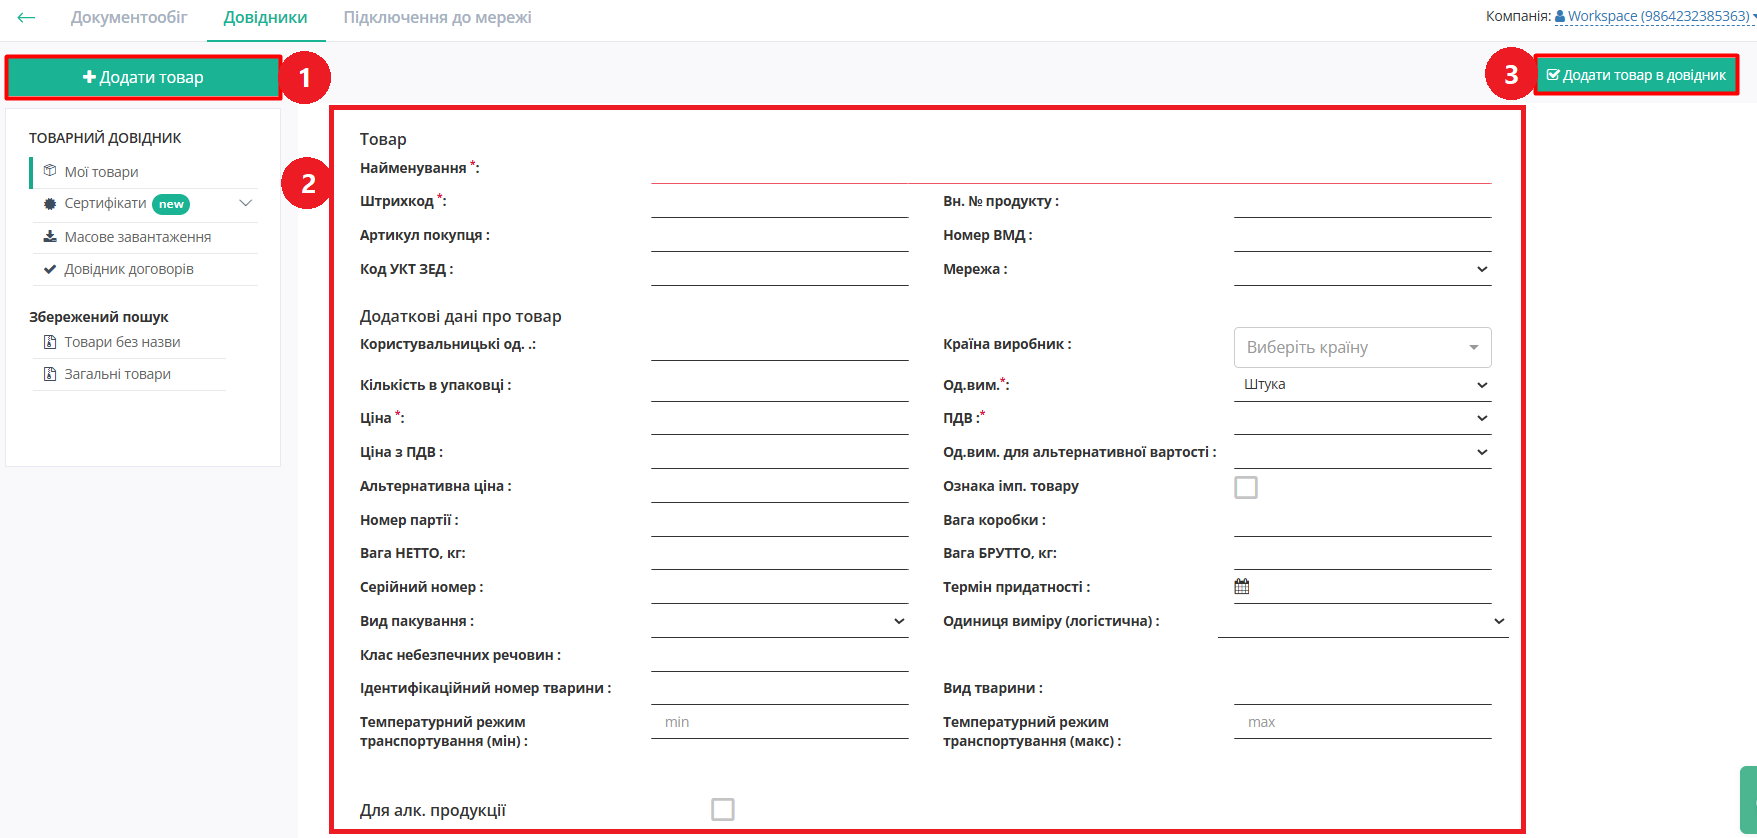Enable Для алк. продукції checkbox
This screenshot has height=838, width=1757.
tap(723, 809)
